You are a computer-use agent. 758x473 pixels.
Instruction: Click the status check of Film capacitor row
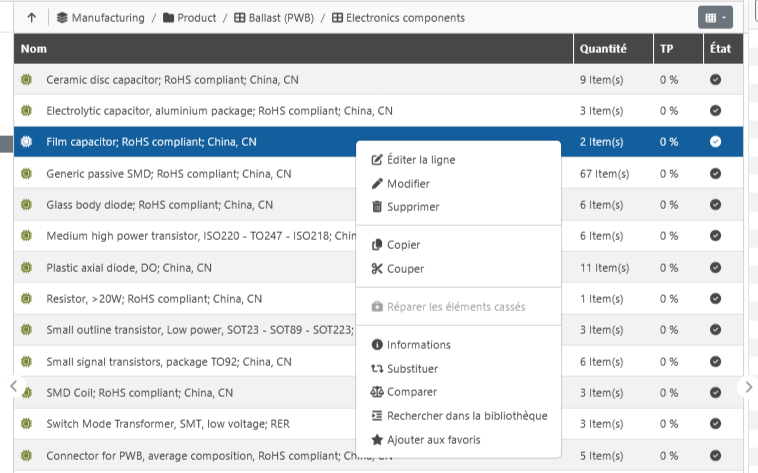pyautogui.click(x=715, y=142)
